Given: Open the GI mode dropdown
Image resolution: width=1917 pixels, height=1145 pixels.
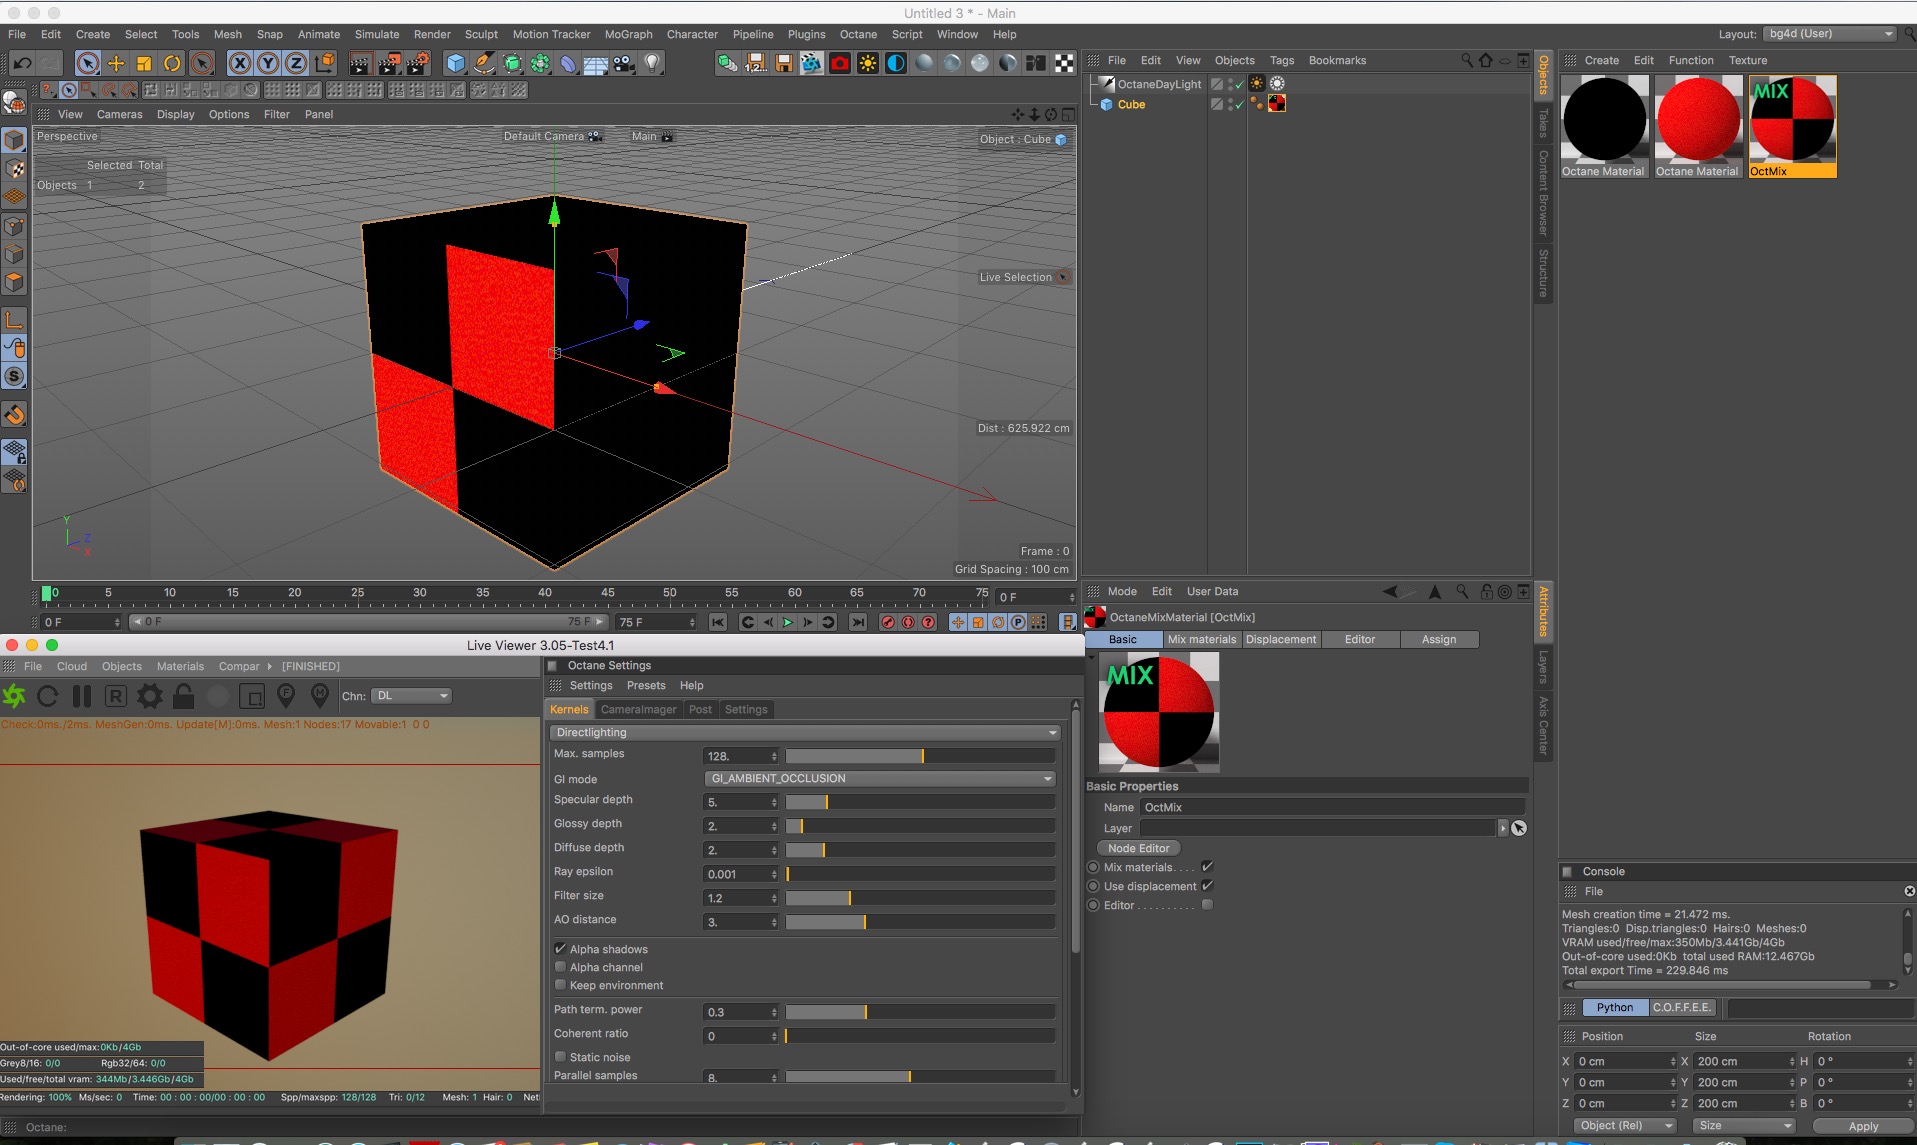Looking at the screenshot, I should click(x=880, y=779).
